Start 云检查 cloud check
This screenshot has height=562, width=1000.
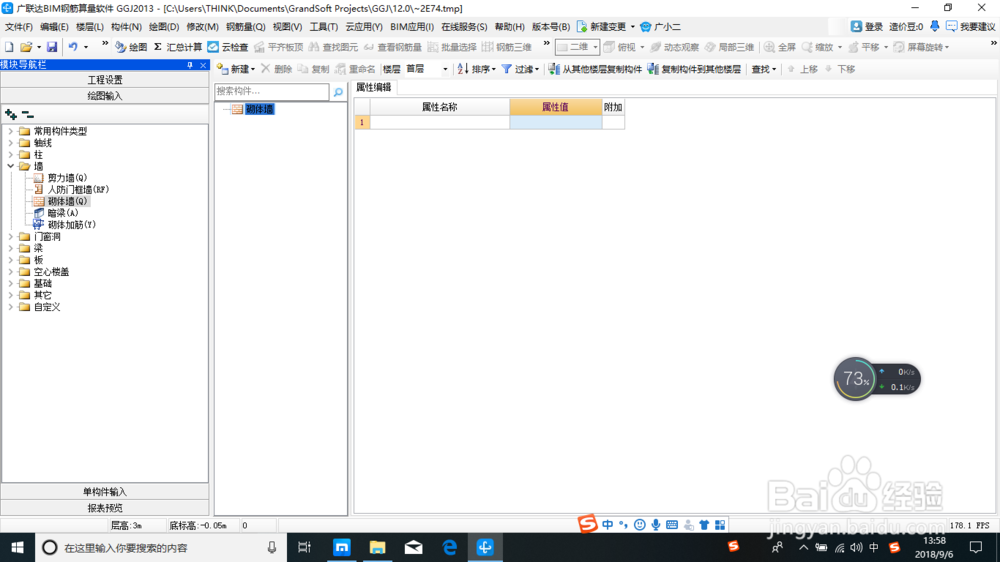pos(228,47)
